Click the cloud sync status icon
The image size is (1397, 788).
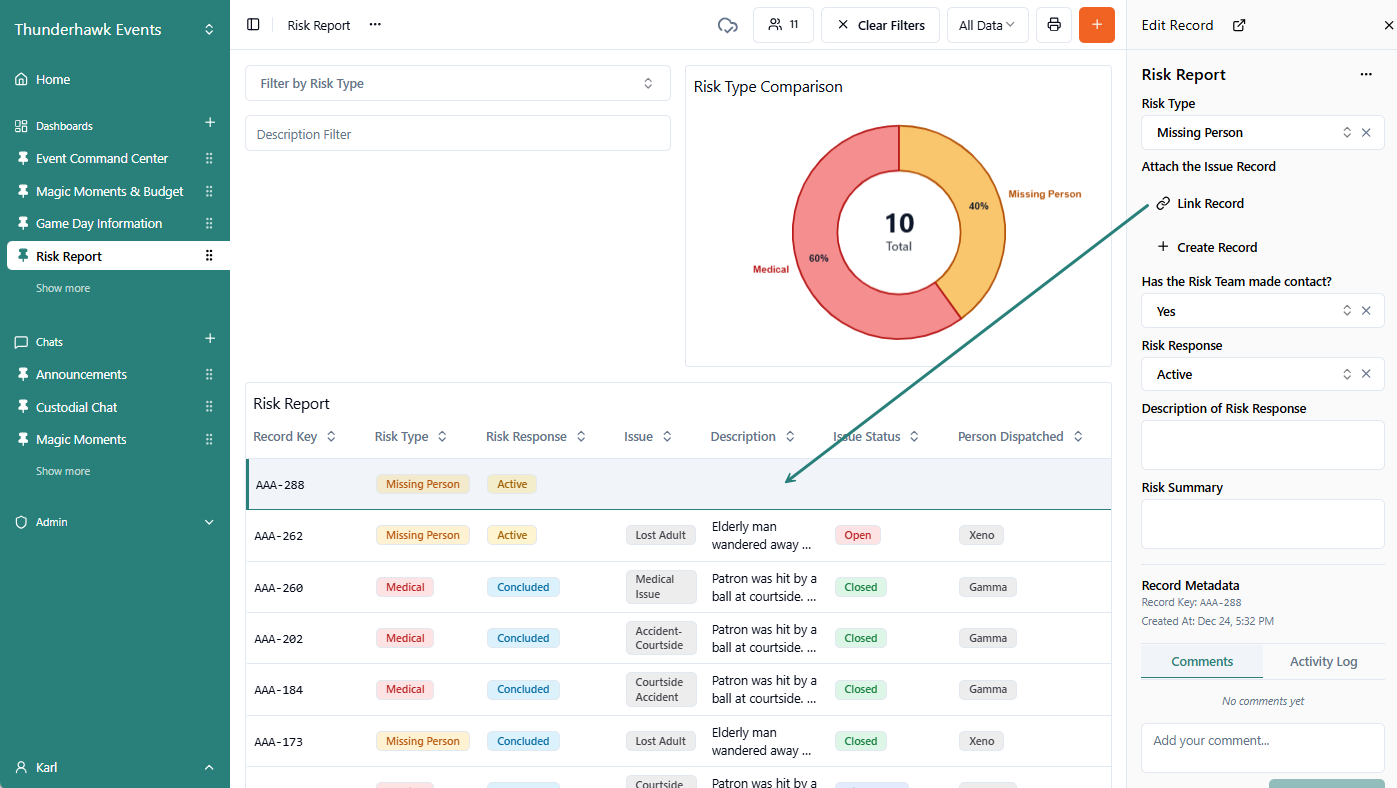727,25
